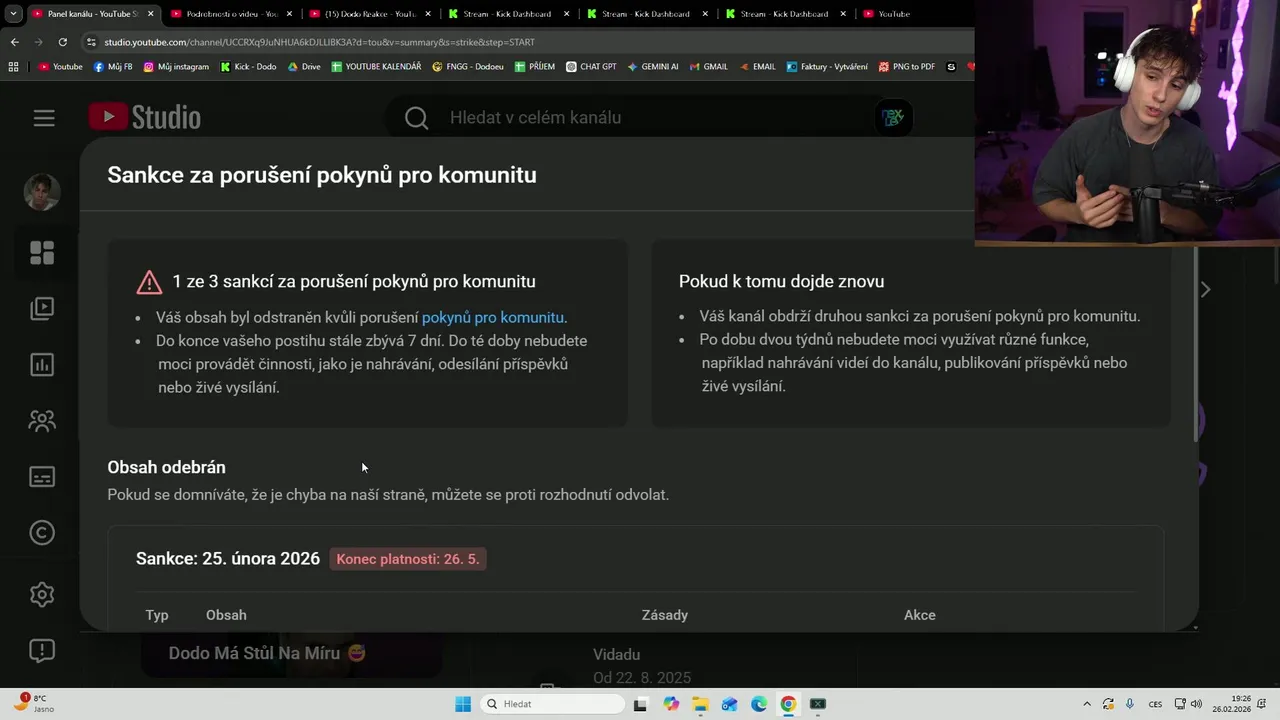This screenshot has width=1280, height=720.
Task: Click the YouTube Studio logo
Action: [145, 117]
